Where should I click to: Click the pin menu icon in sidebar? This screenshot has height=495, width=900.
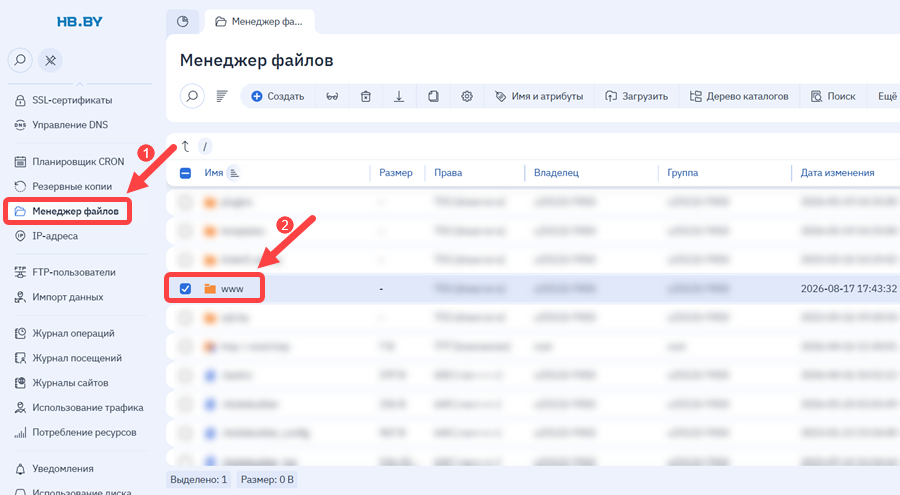point(51,60)
